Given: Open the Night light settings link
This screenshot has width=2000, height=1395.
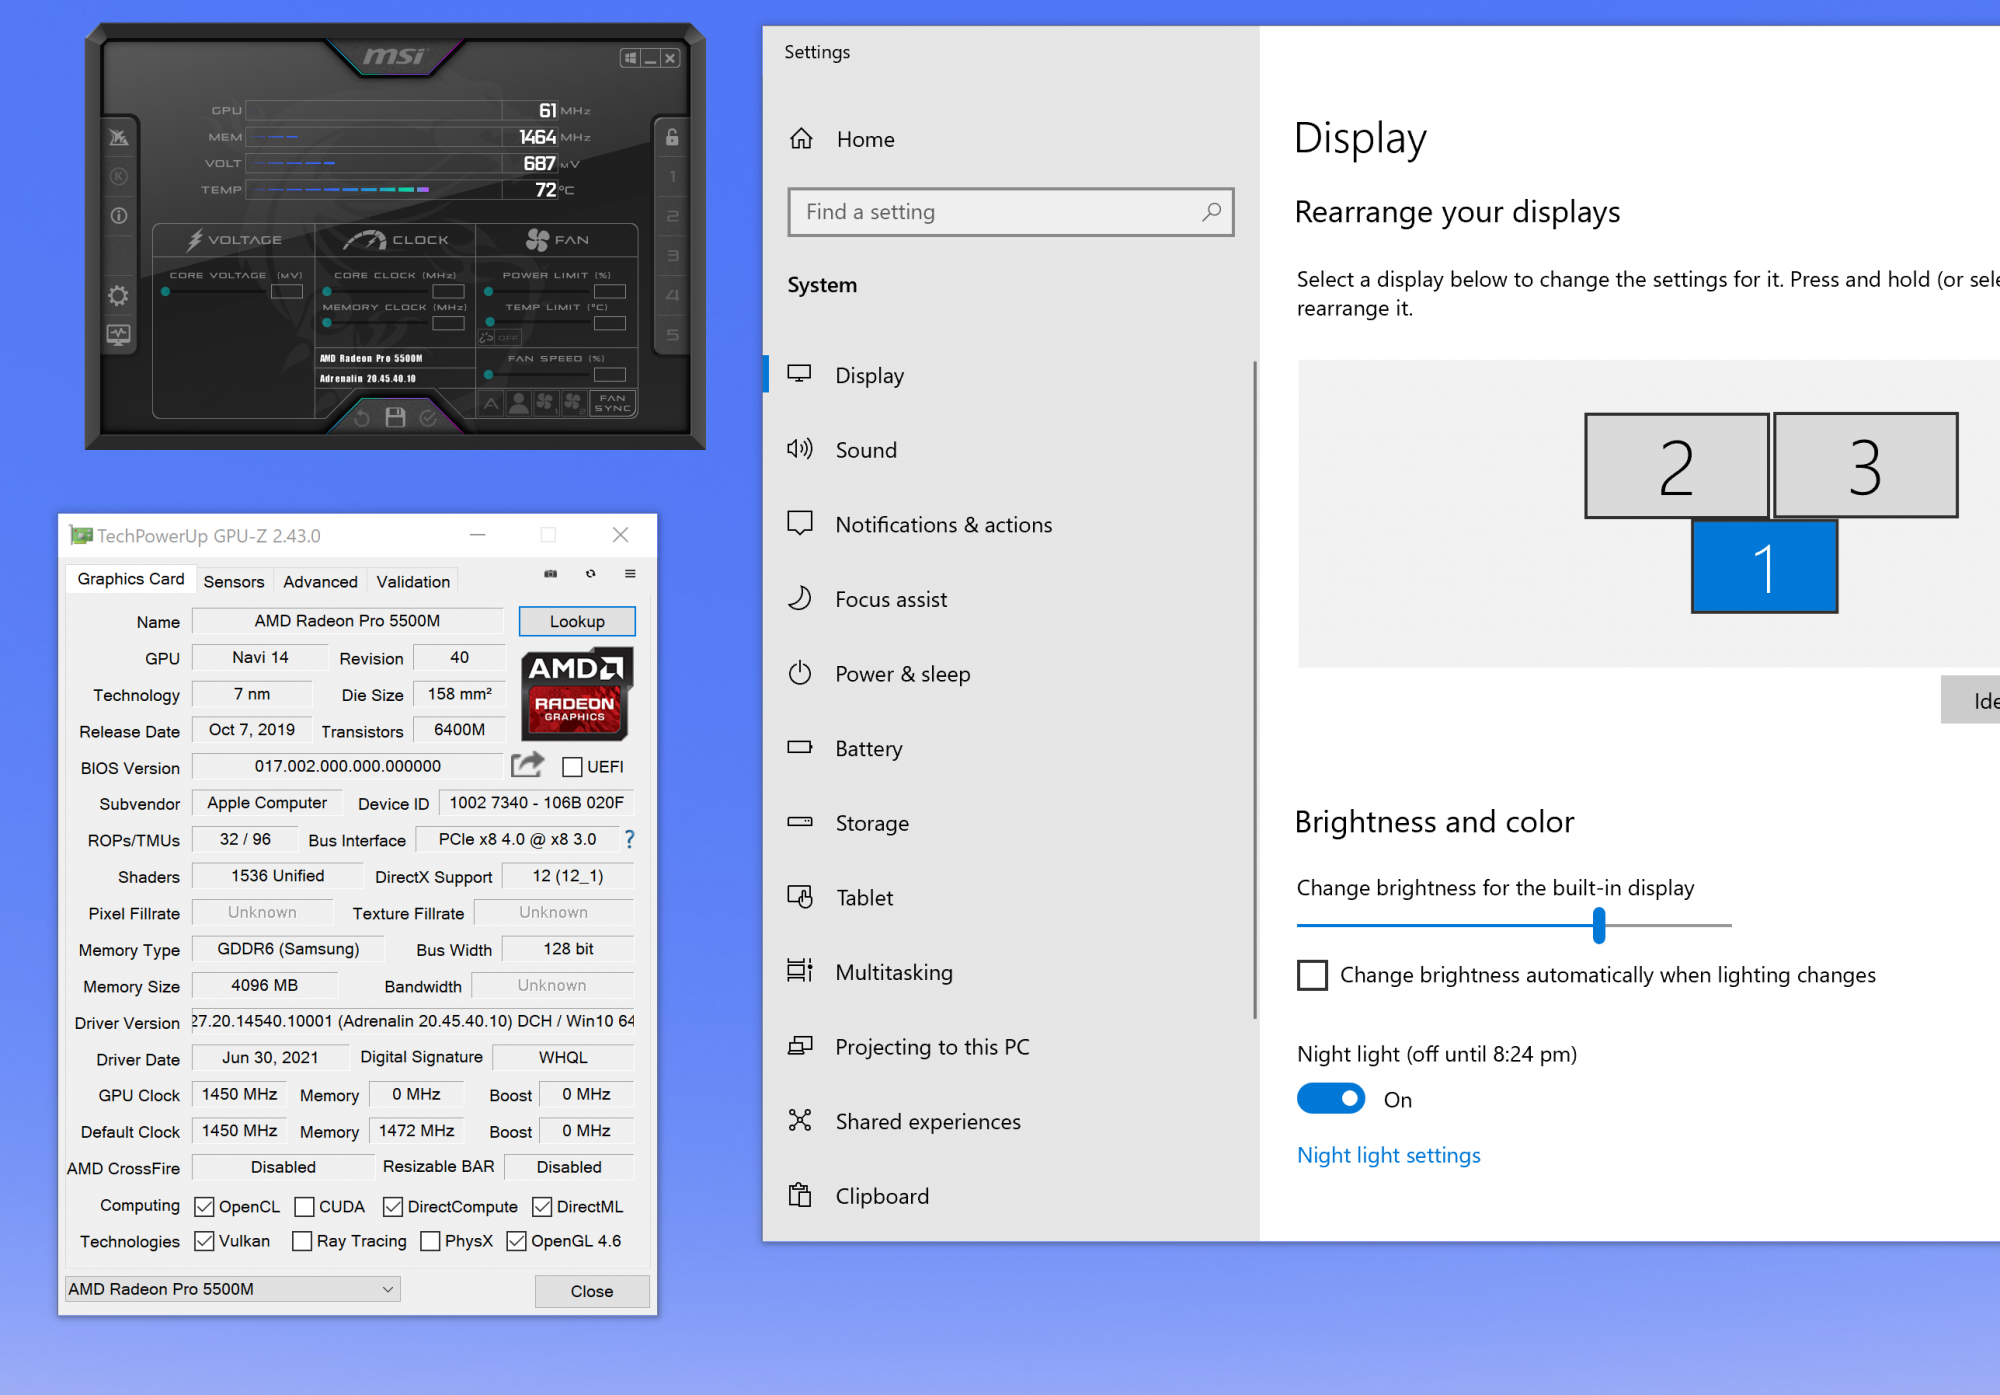Looking at the screenshot, I should point(1388,1155).
